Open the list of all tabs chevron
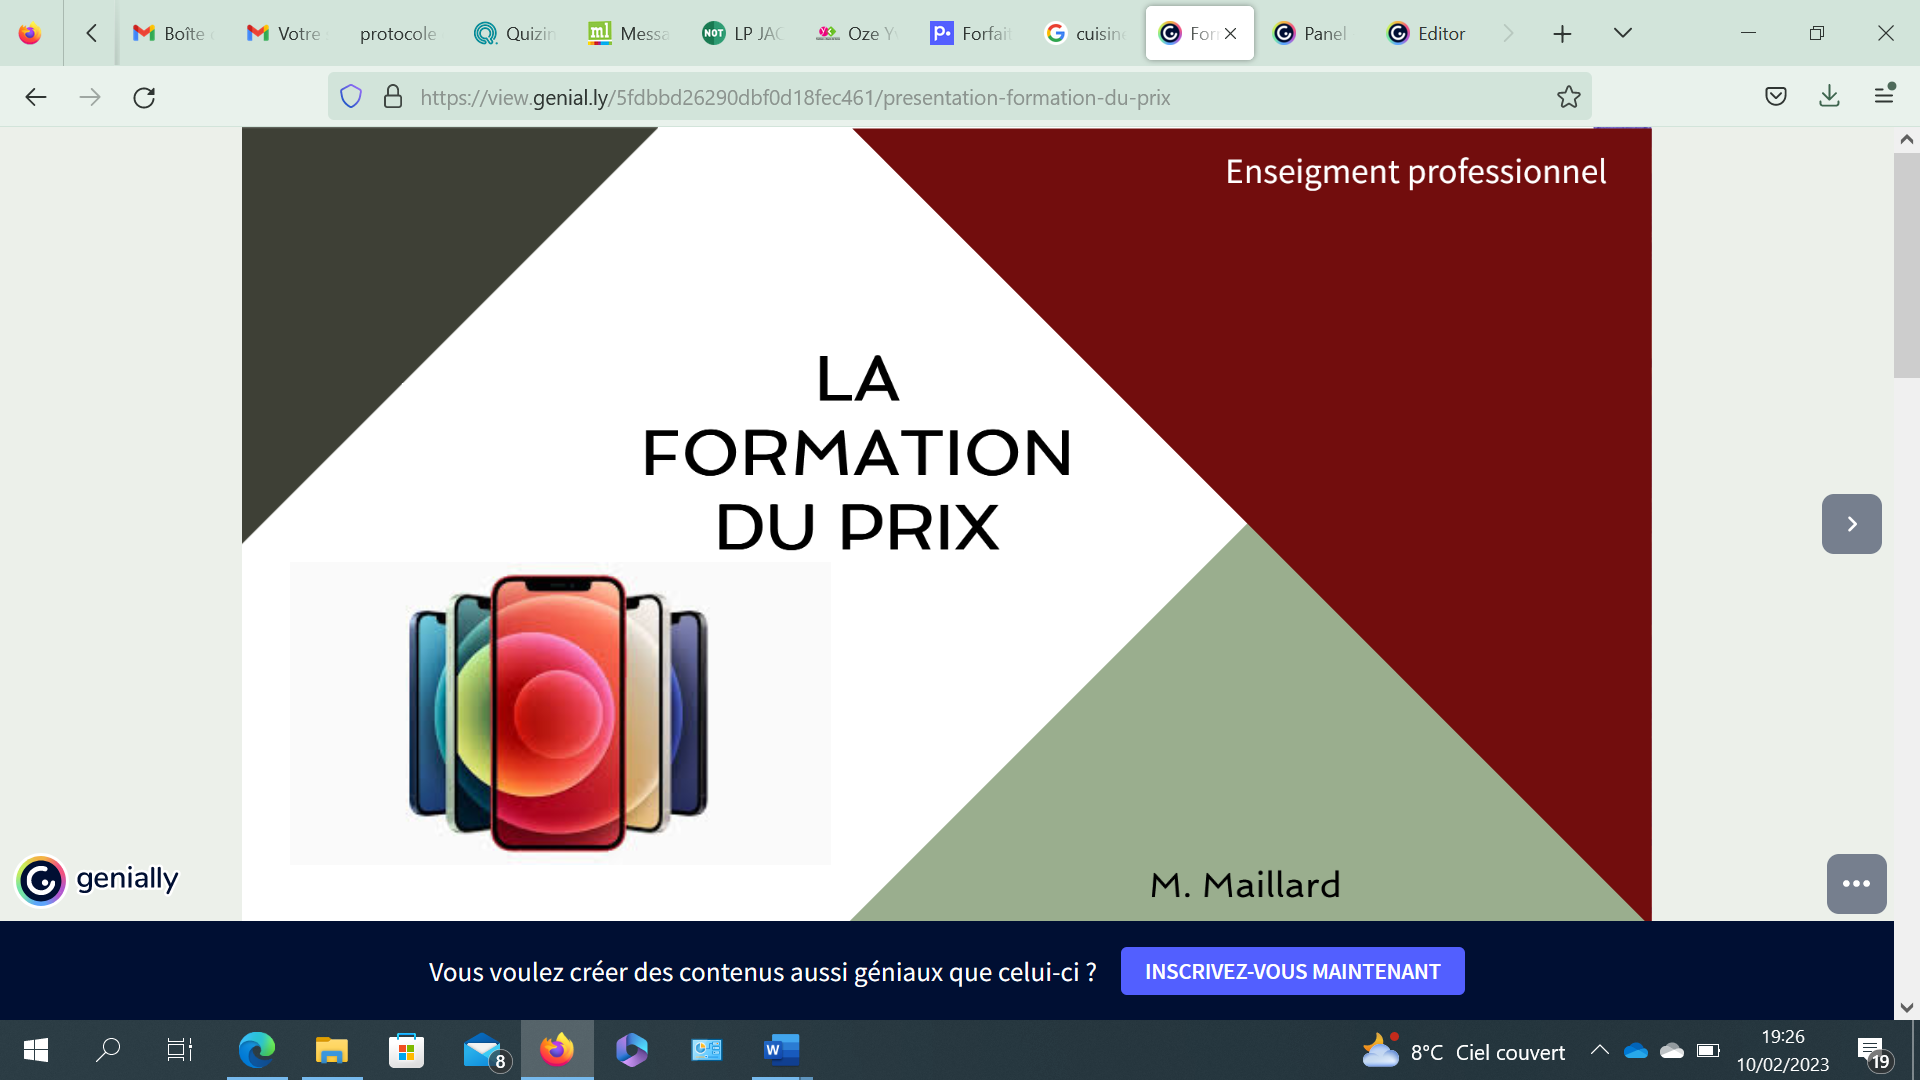 (1622, 33)
